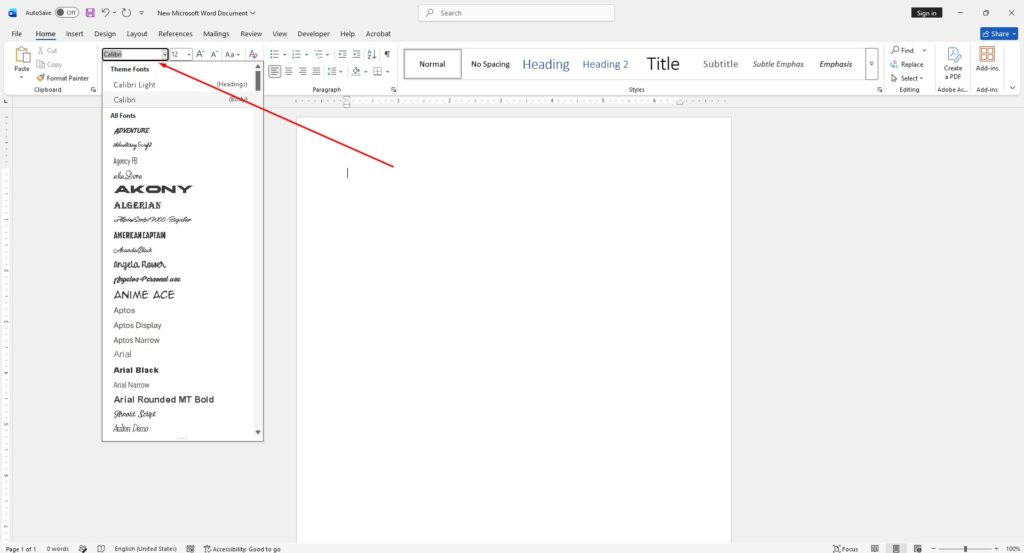
Task: Open the line spacing options
Action: point(332,71)
